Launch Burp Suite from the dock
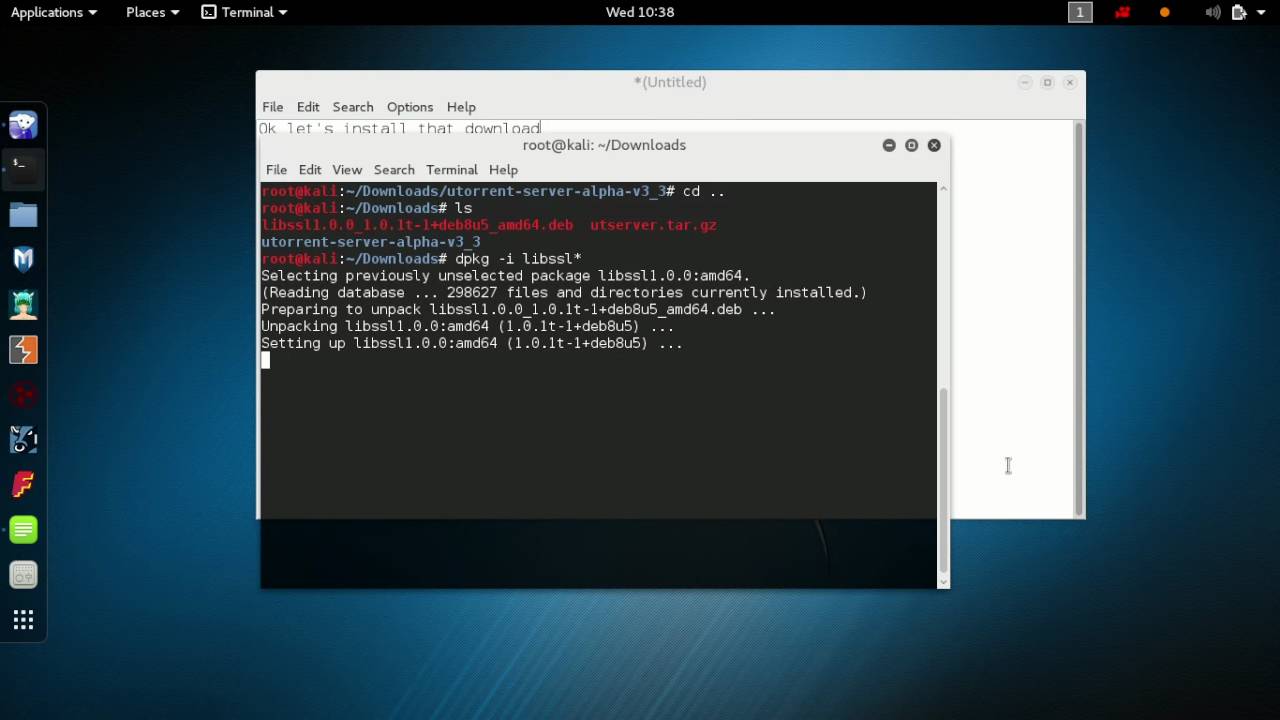The width and height of the screenshot is (1280, 720). point(23,349)
